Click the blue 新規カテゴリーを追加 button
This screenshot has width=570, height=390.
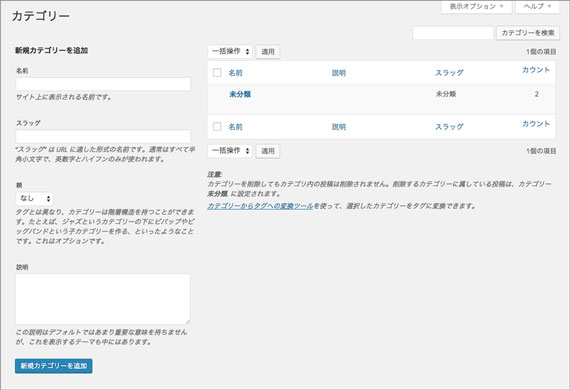pyautogui.click(x=54, y=366)
